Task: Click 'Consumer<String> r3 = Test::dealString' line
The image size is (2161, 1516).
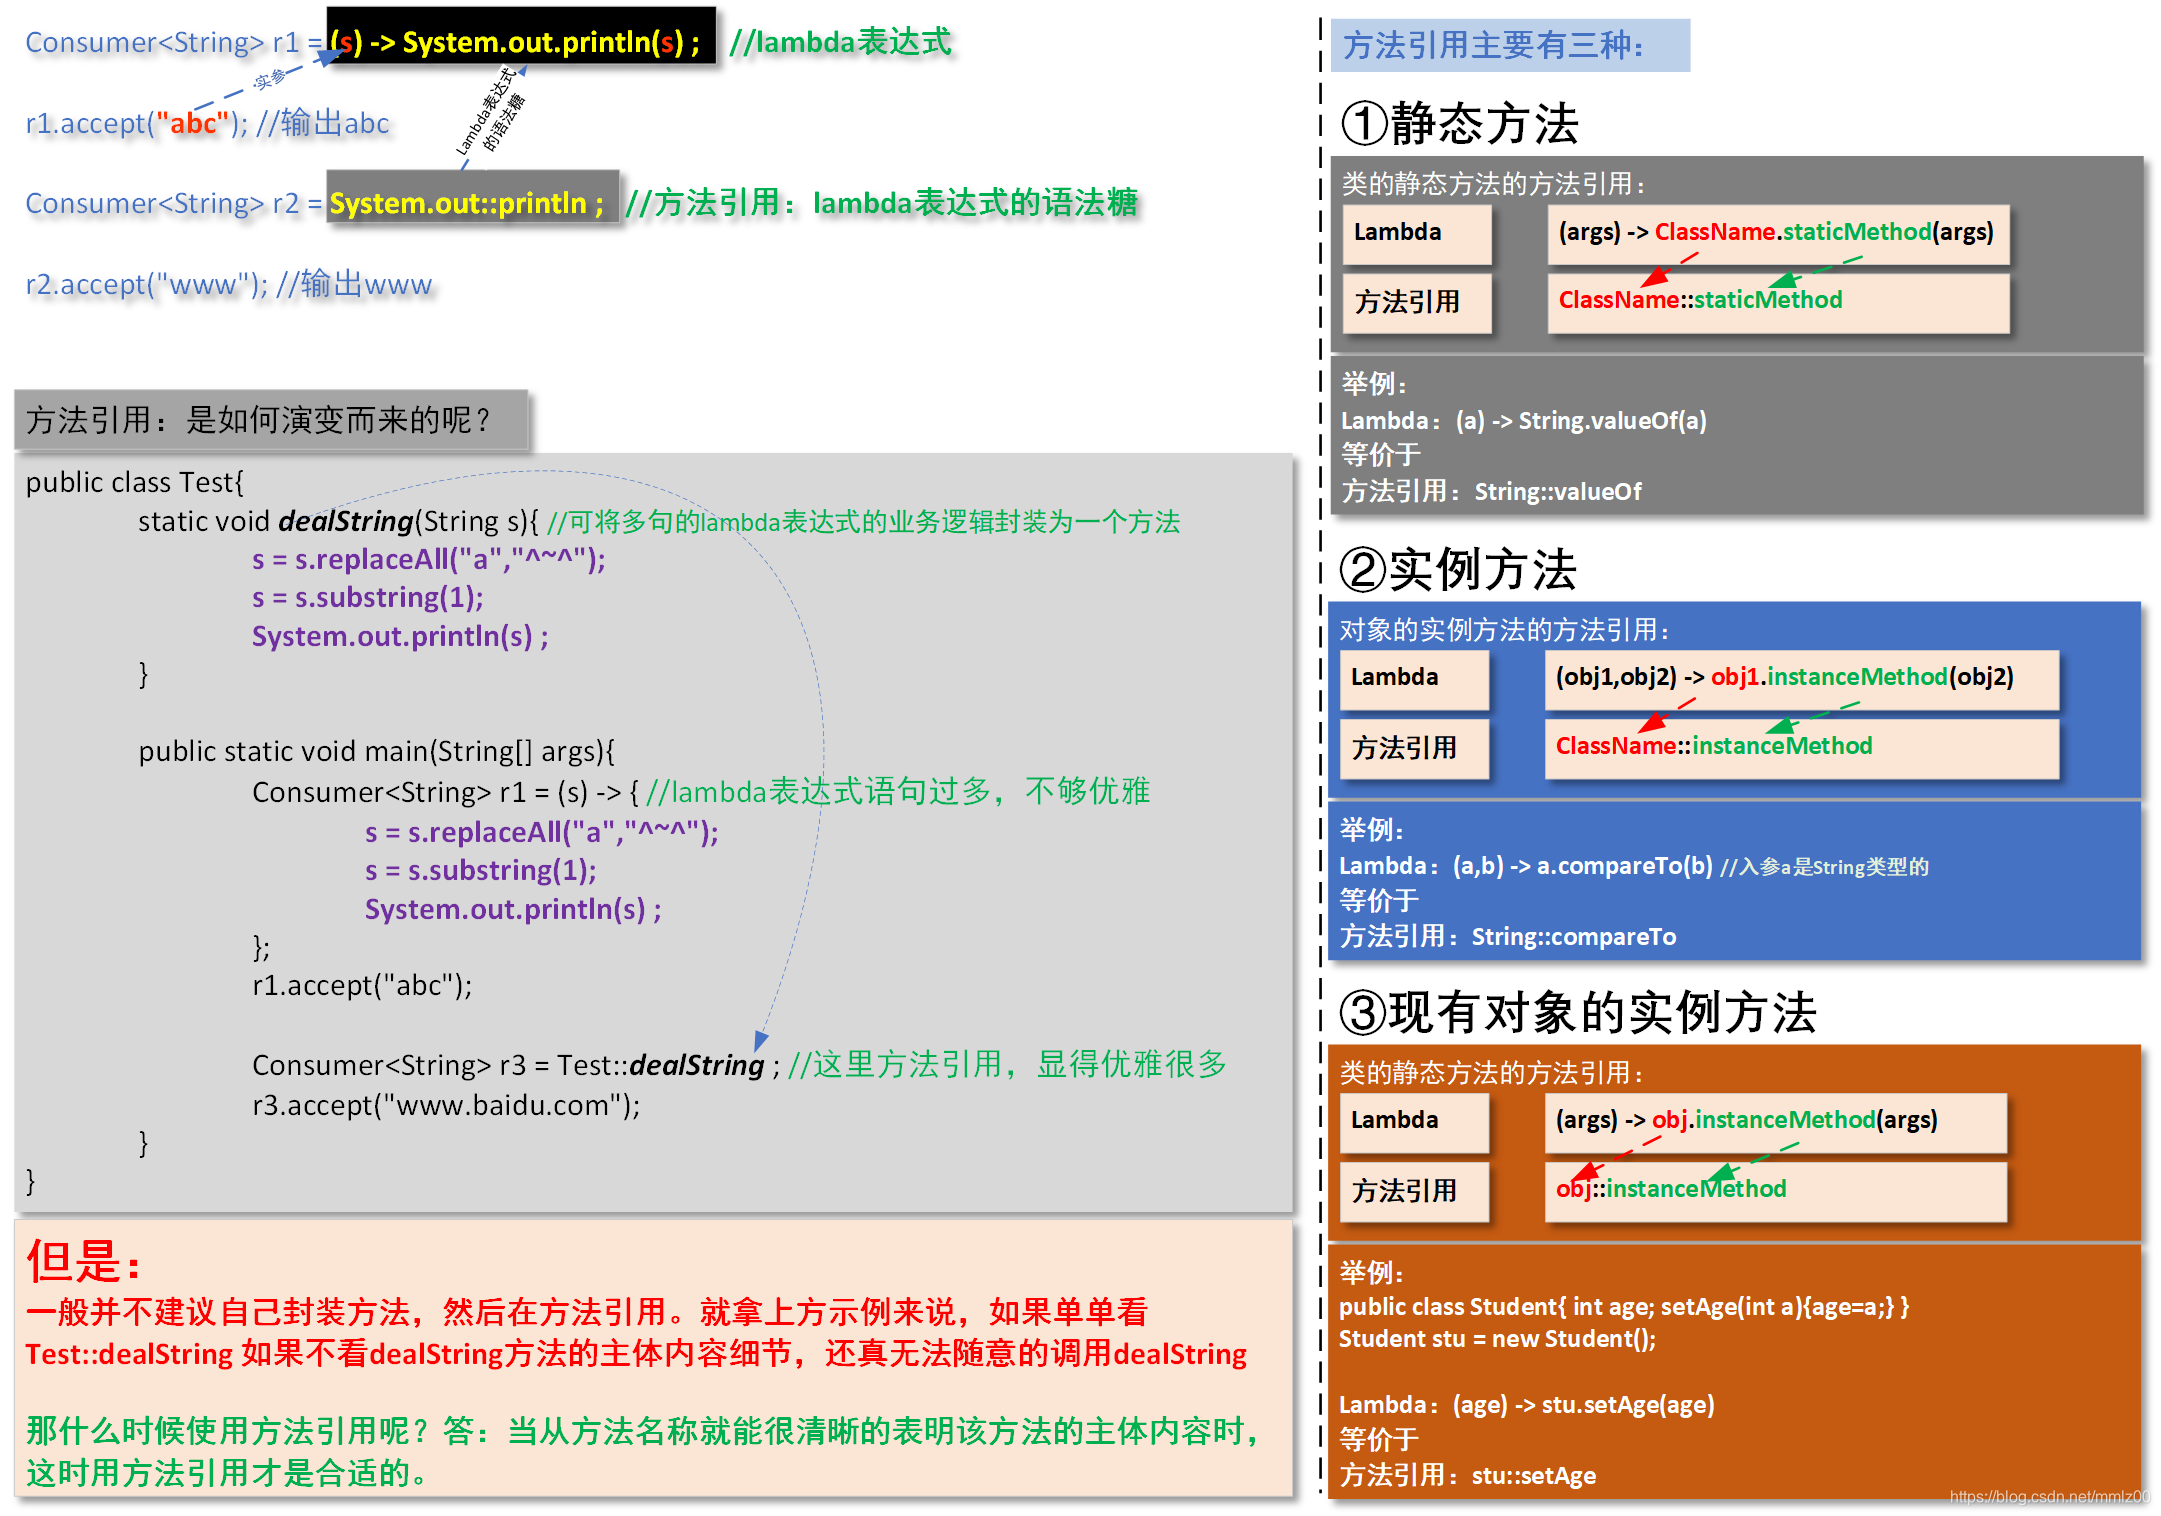Action: (508, 1065)
